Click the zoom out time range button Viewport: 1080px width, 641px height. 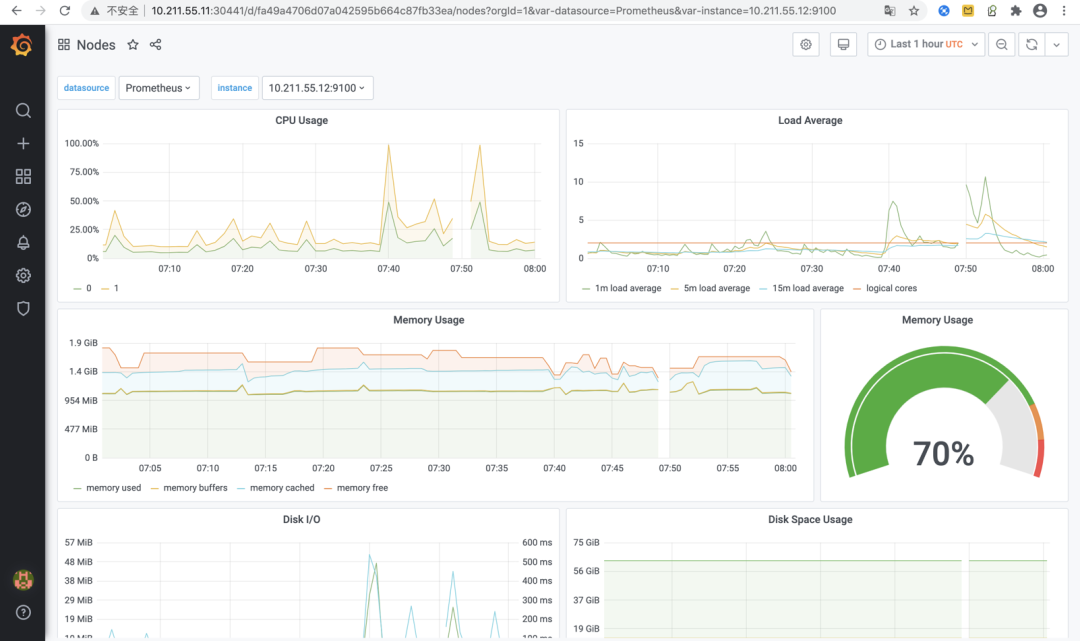(1001, 44)
